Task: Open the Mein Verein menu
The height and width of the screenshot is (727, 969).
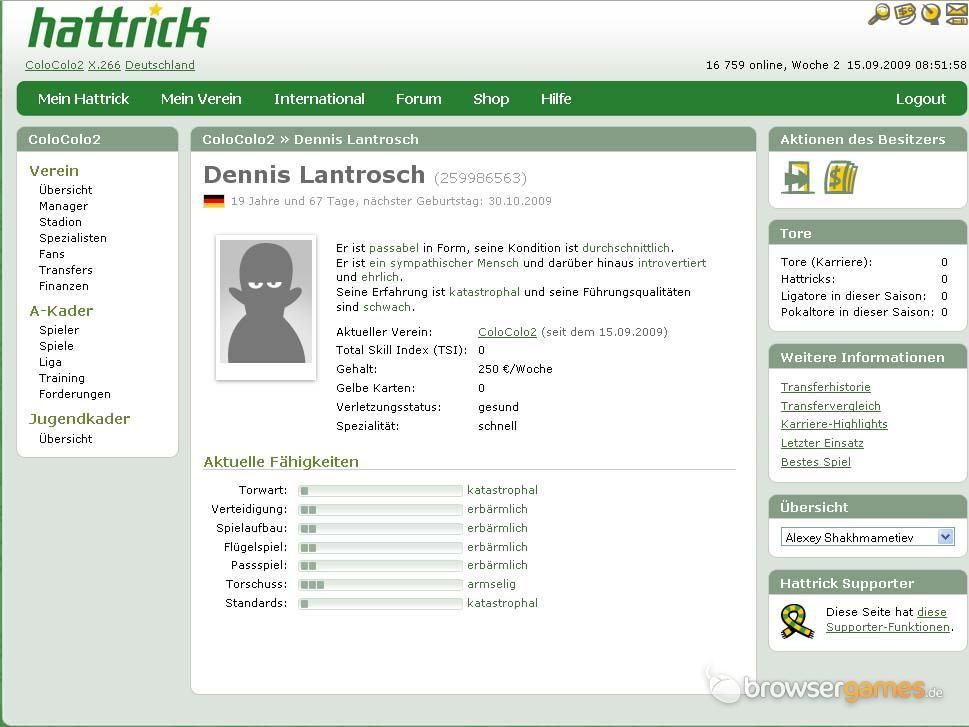Action: pos(201,99)
